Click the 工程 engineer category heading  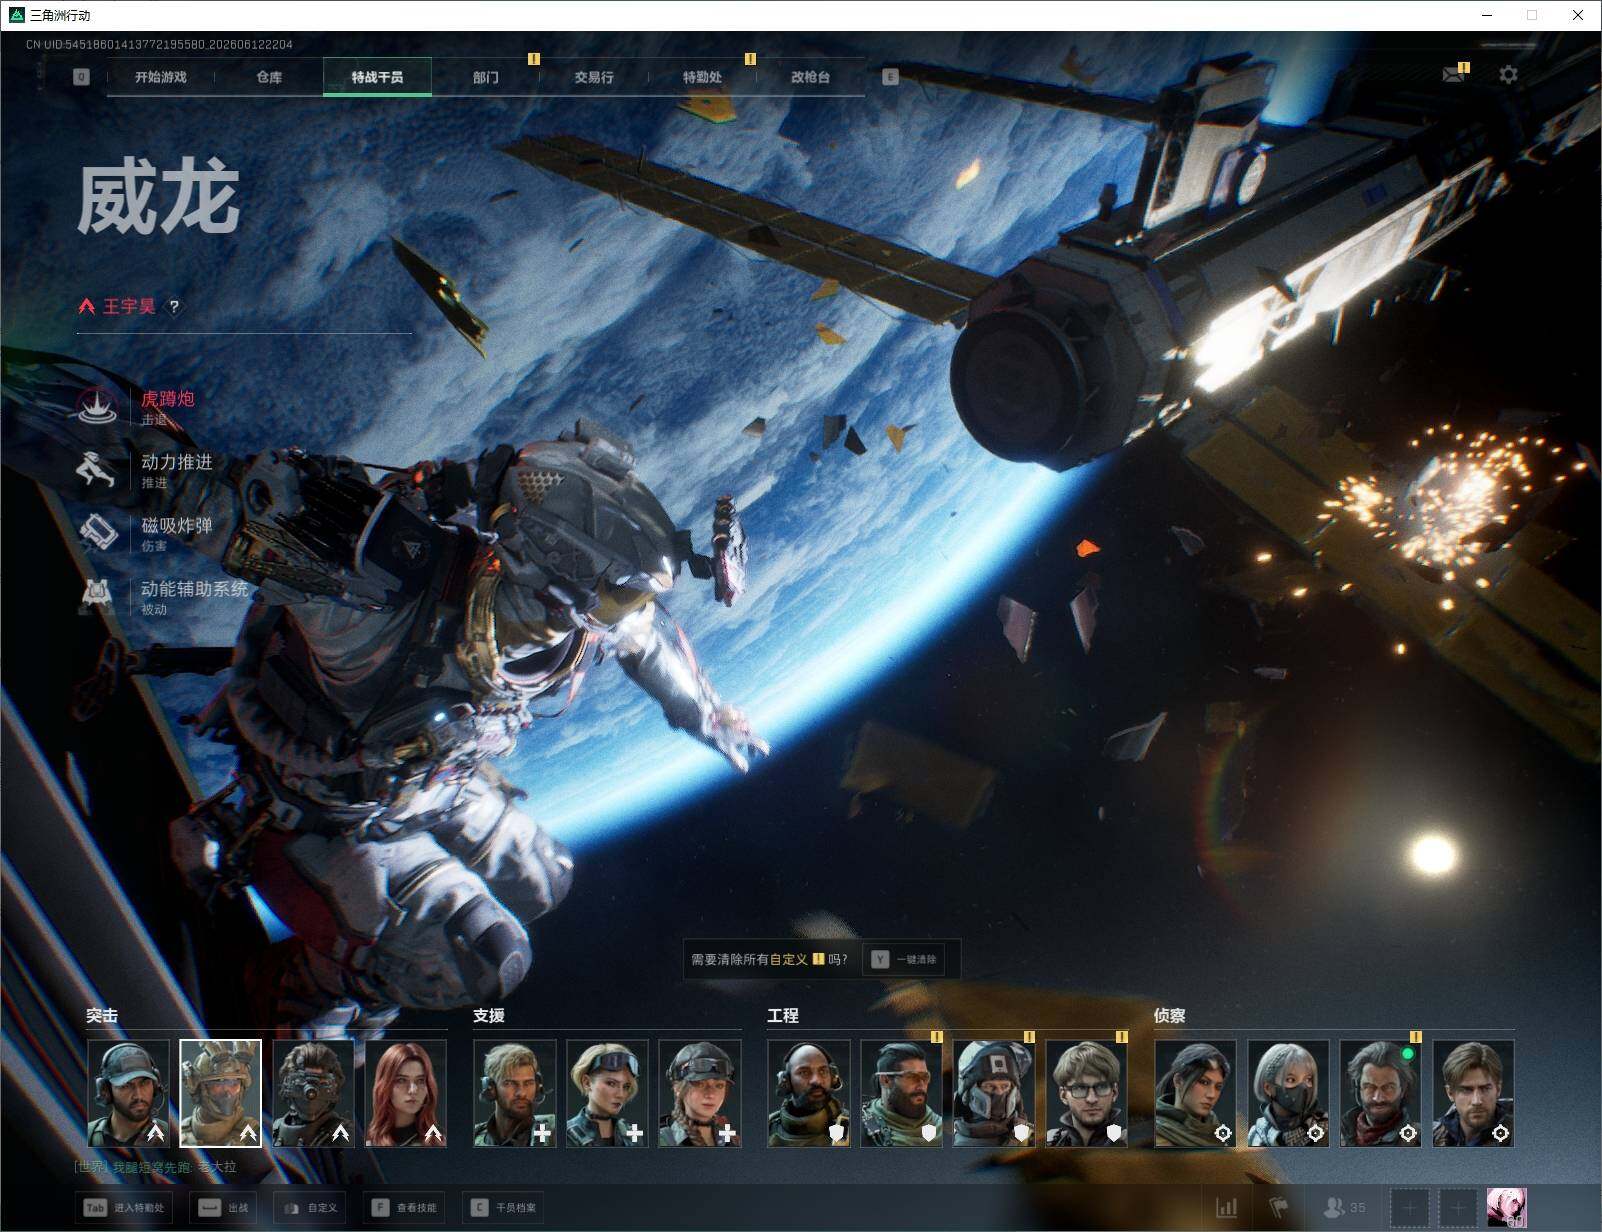pyautogui.click(x=783, y=1016)
